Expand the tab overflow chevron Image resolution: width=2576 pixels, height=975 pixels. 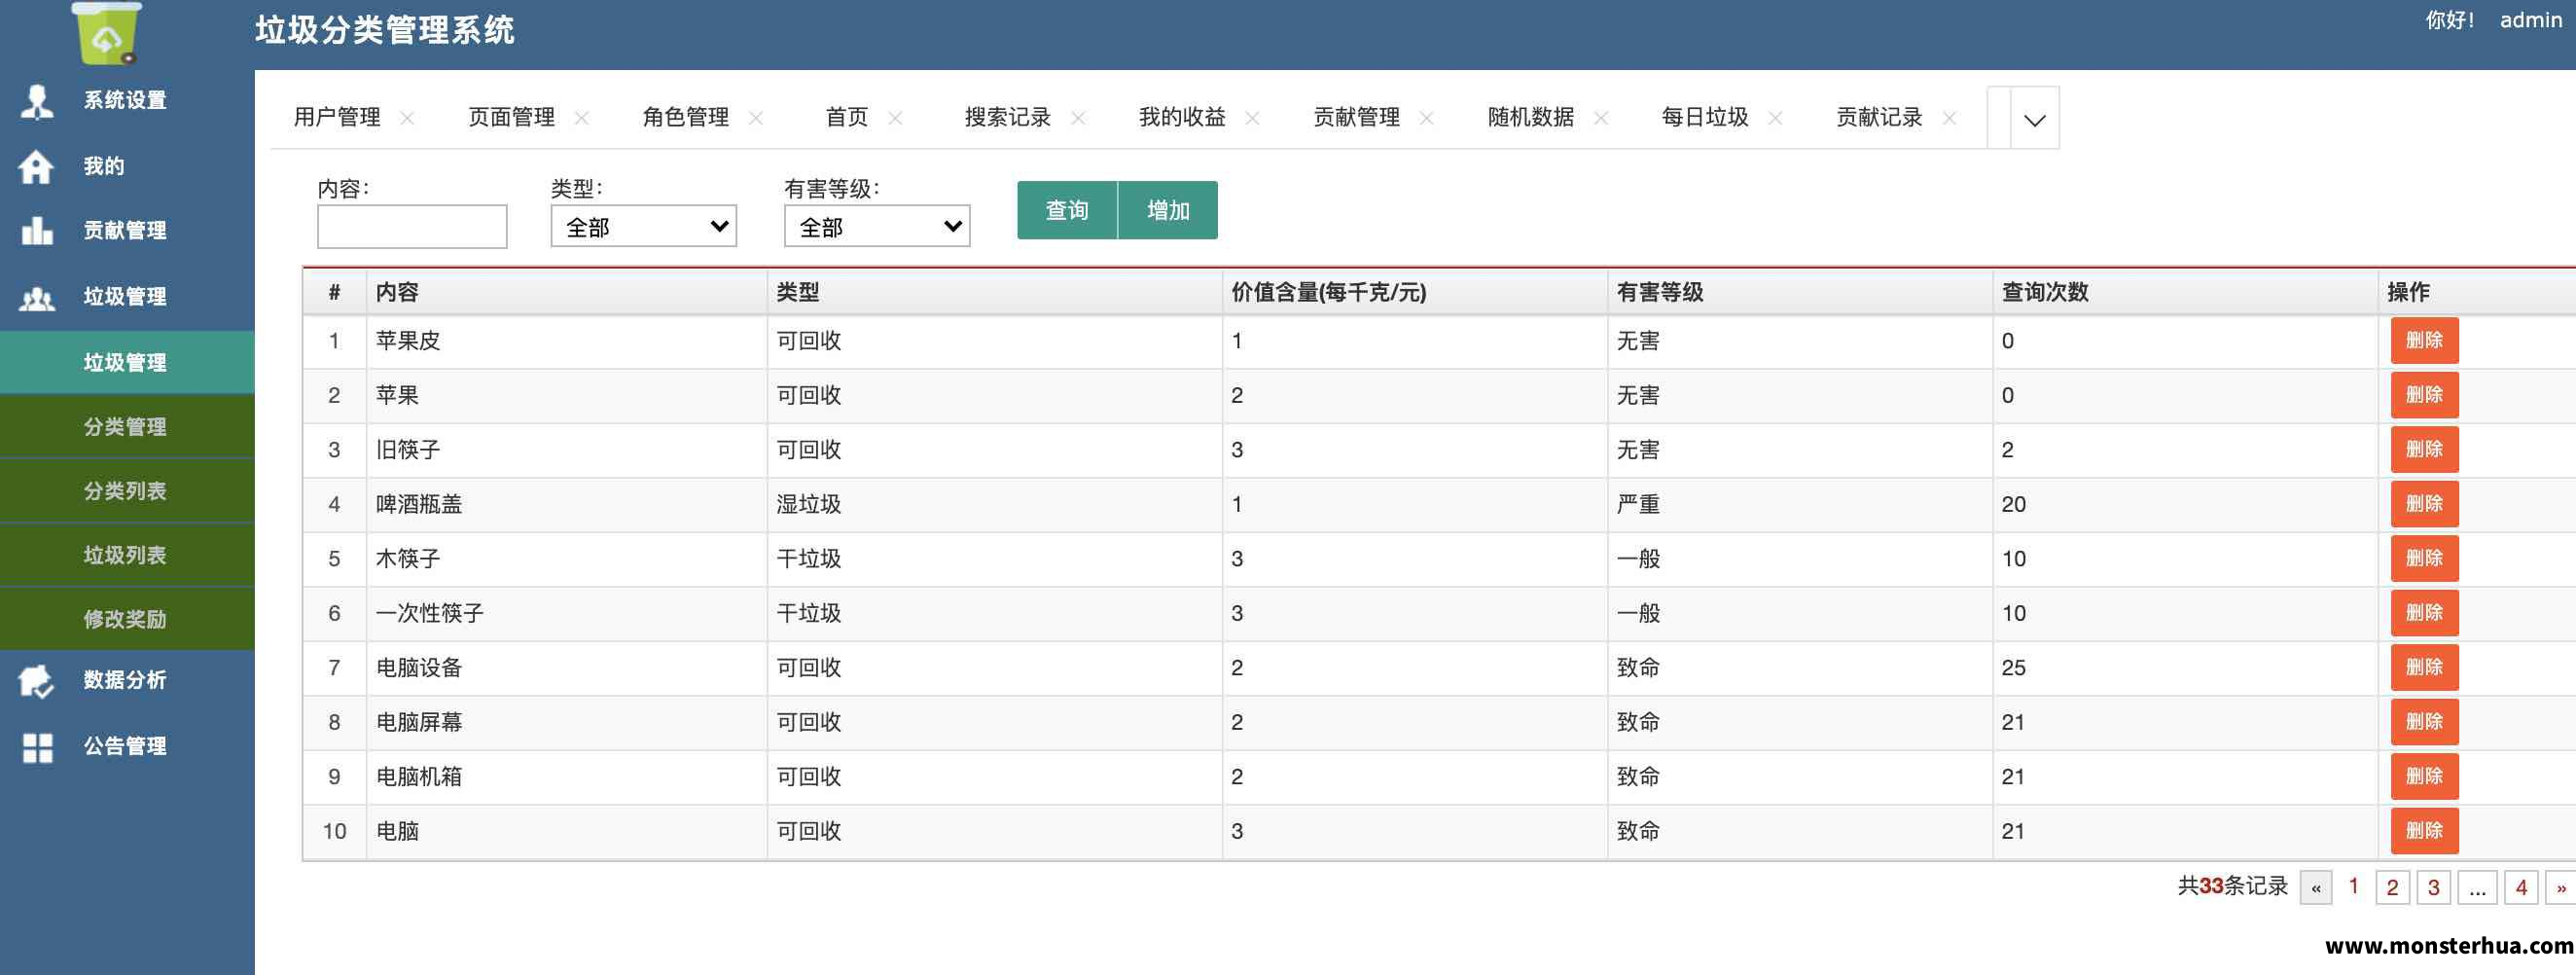2034,119
